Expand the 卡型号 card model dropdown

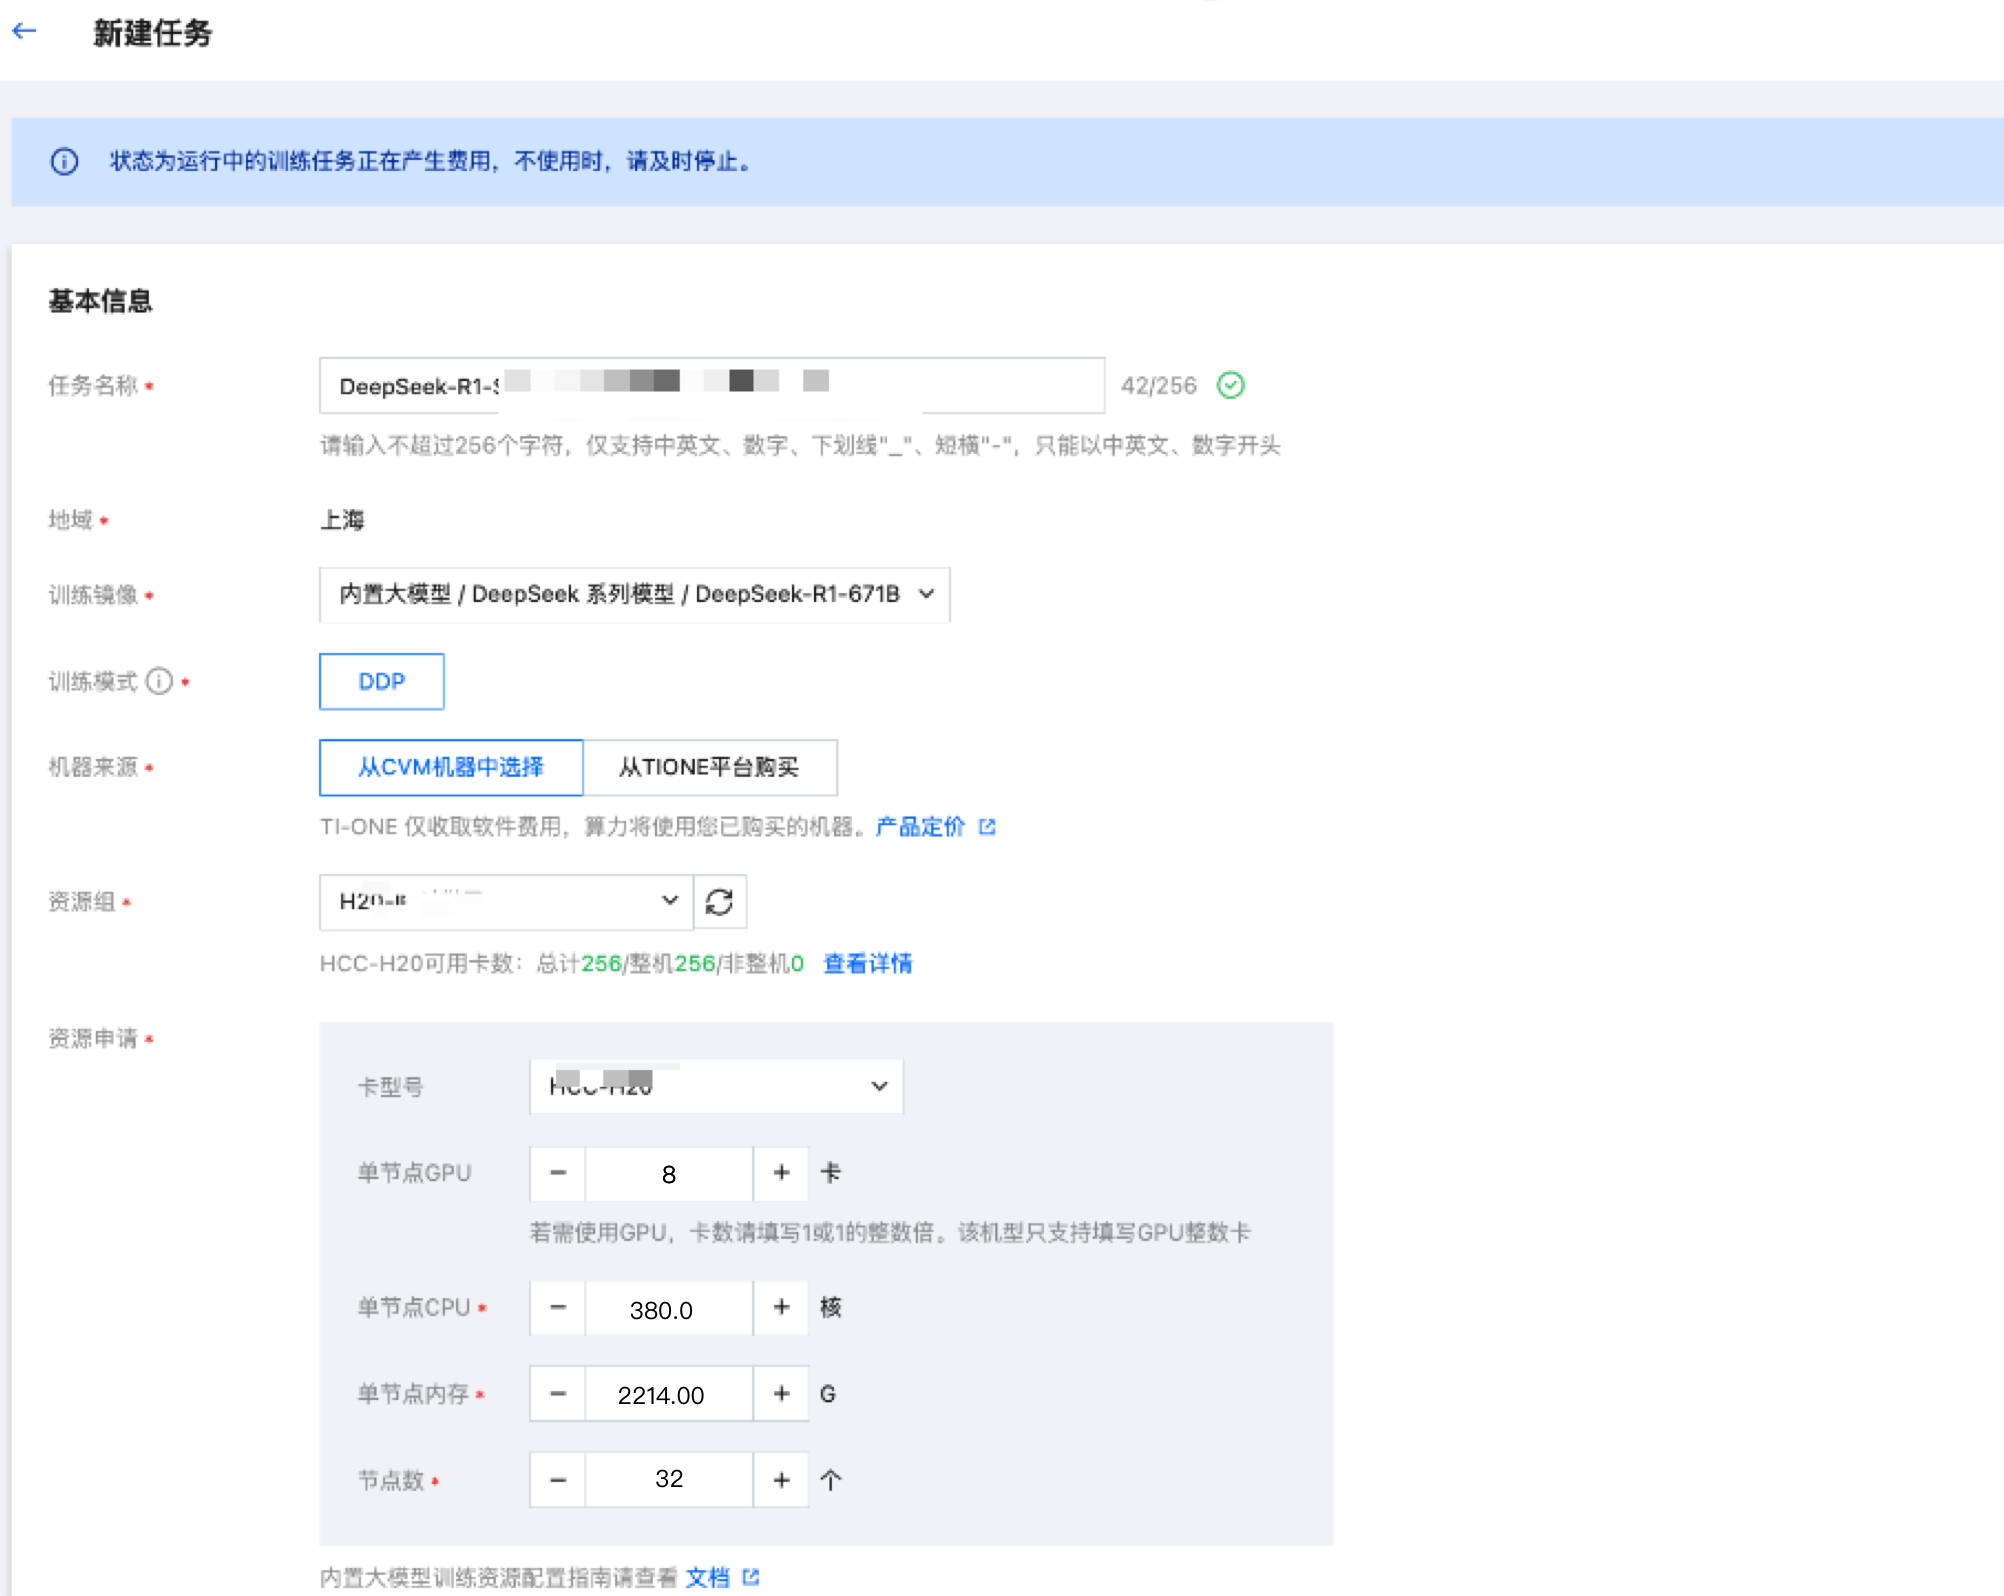716,1086
